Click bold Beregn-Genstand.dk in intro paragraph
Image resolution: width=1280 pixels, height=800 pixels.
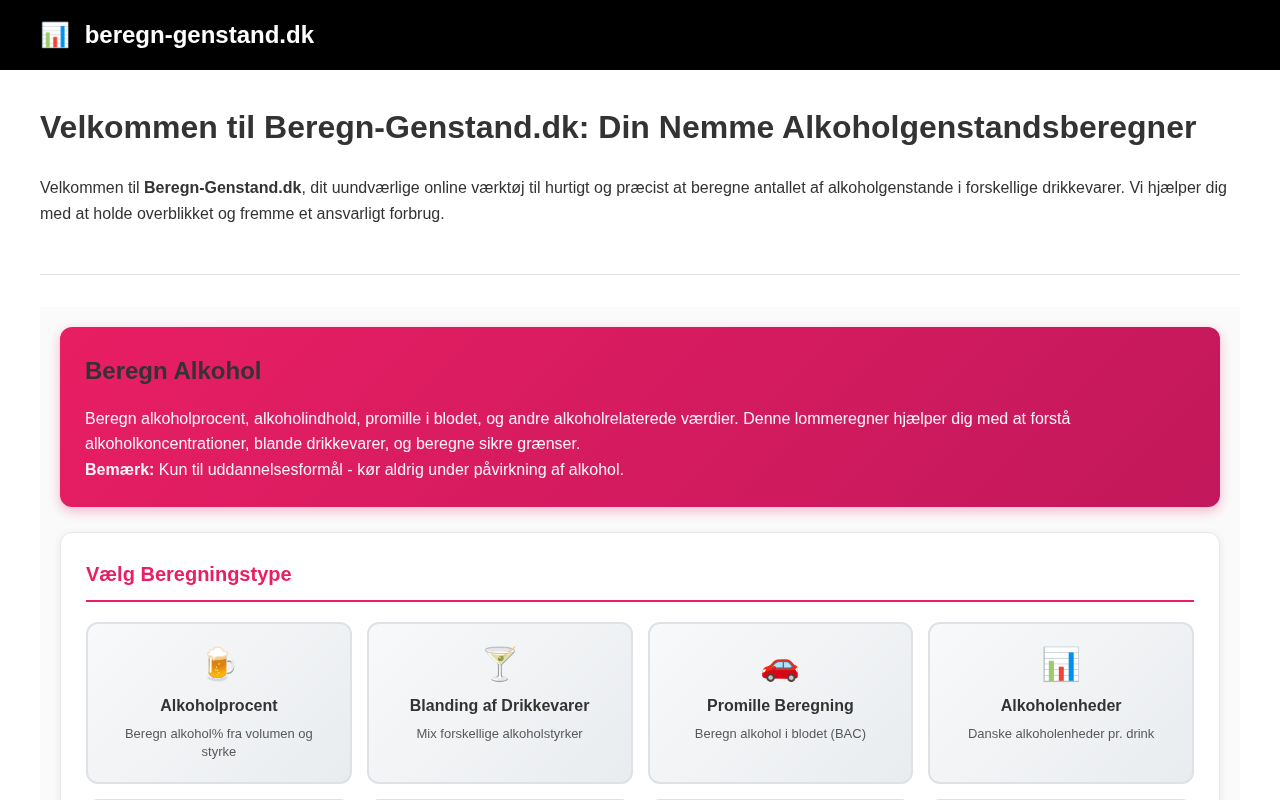[222, 187]
